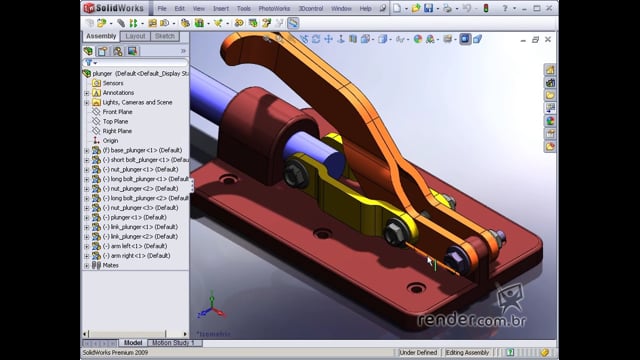Image resolution: width=640 pixels, height=360 pixels.
Task: Click the Edit Appearance color sphere icon
Action: tap(418, 39)
